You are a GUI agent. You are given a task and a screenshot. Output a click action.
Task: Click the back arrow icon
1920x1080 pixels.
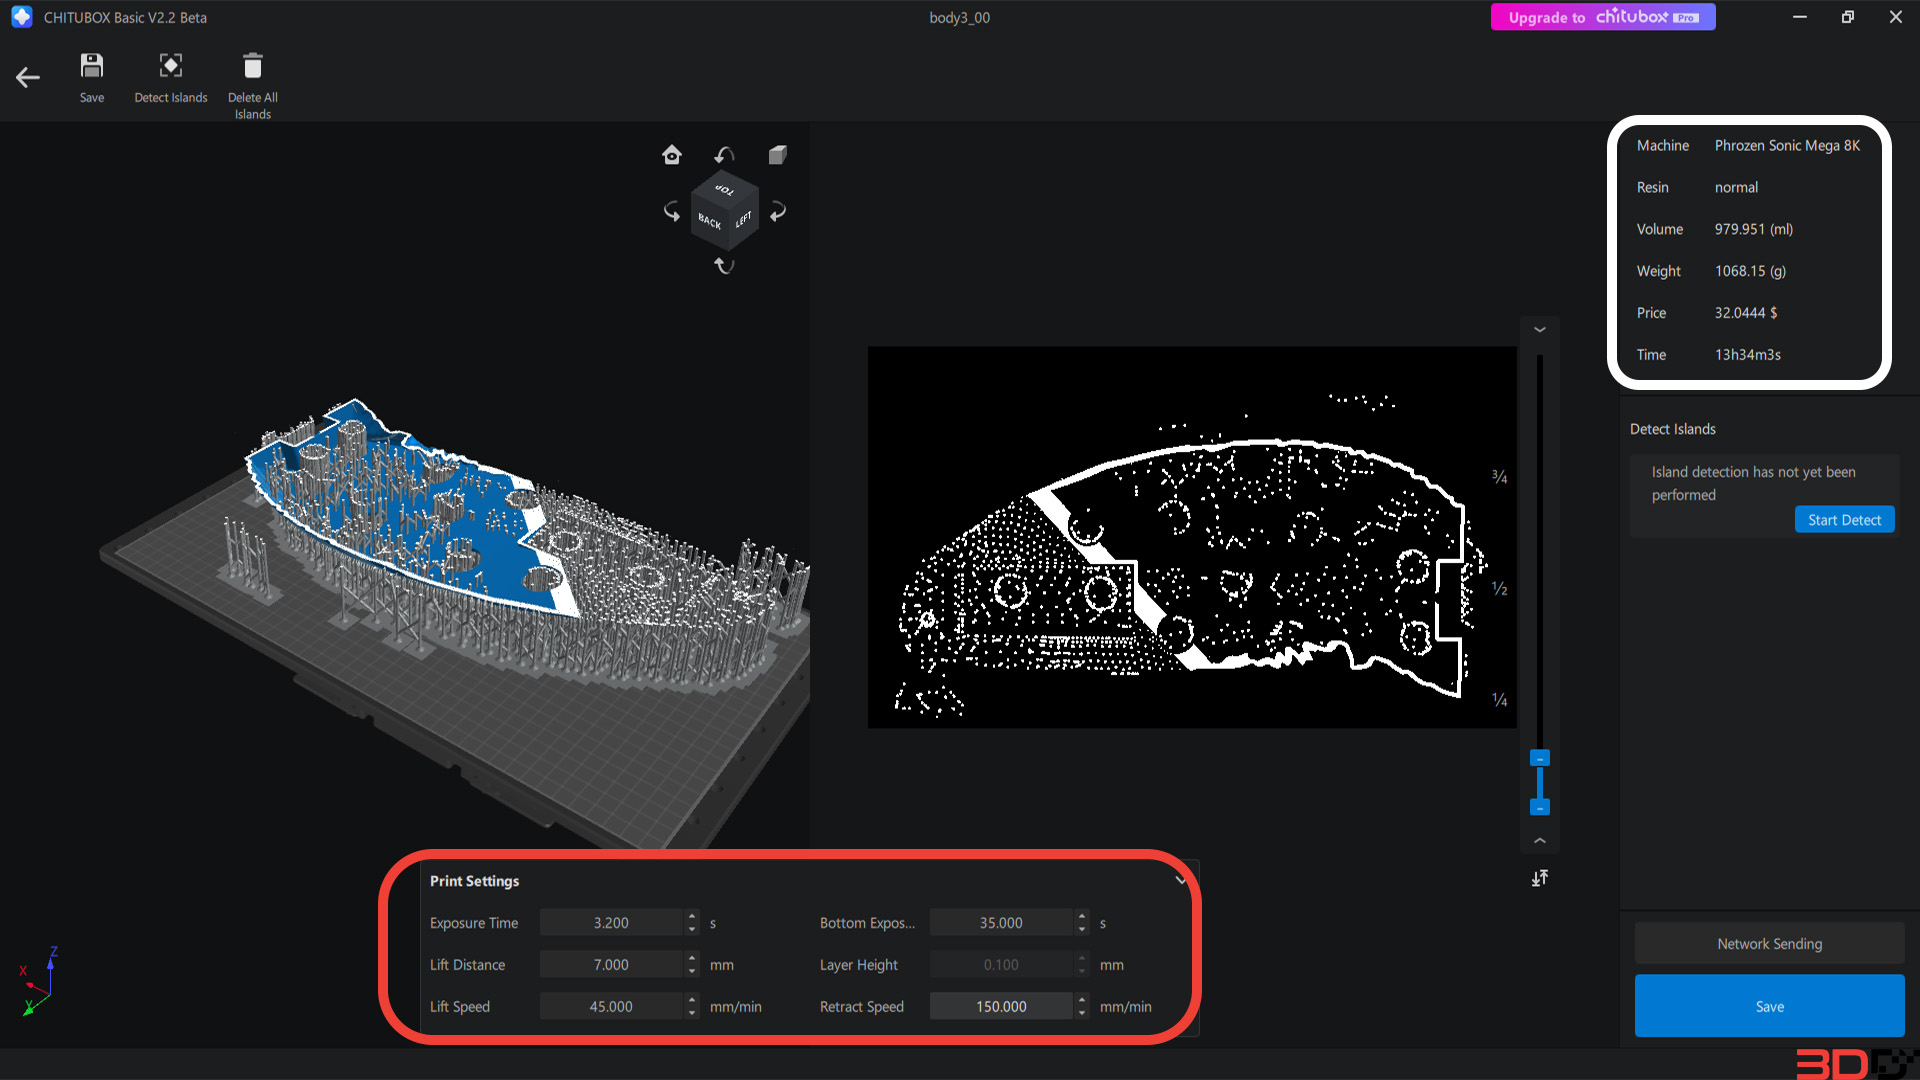click(28, 77)
